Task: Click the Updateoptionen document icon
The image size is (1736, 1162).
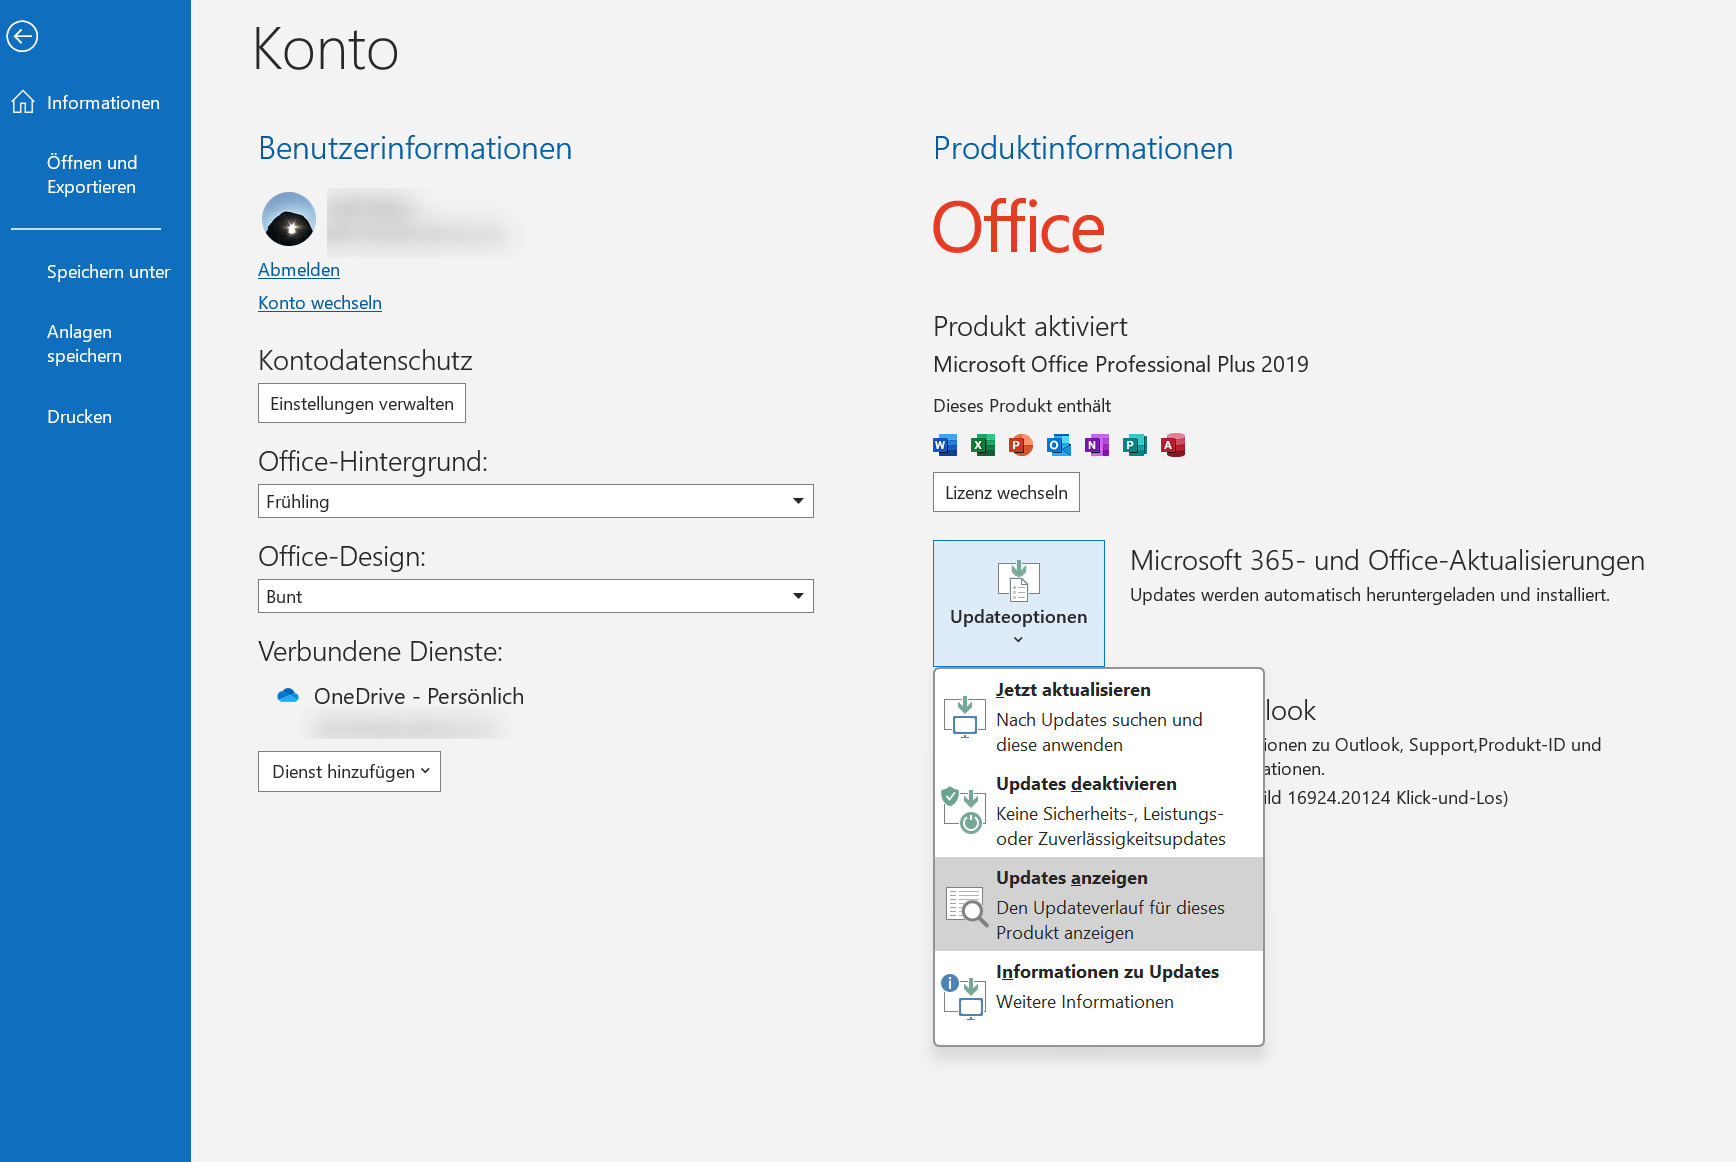Action: point(1019,581)
